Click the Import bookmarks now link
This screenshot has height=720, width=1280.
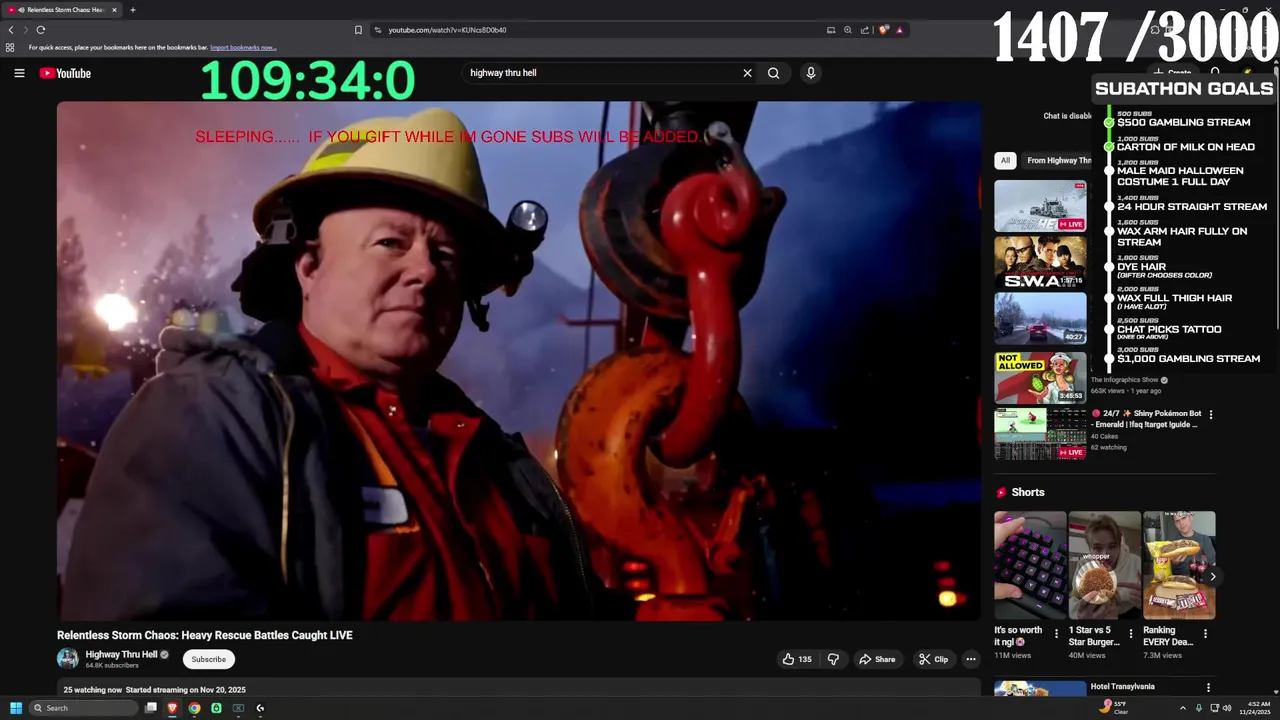(243, 47)
